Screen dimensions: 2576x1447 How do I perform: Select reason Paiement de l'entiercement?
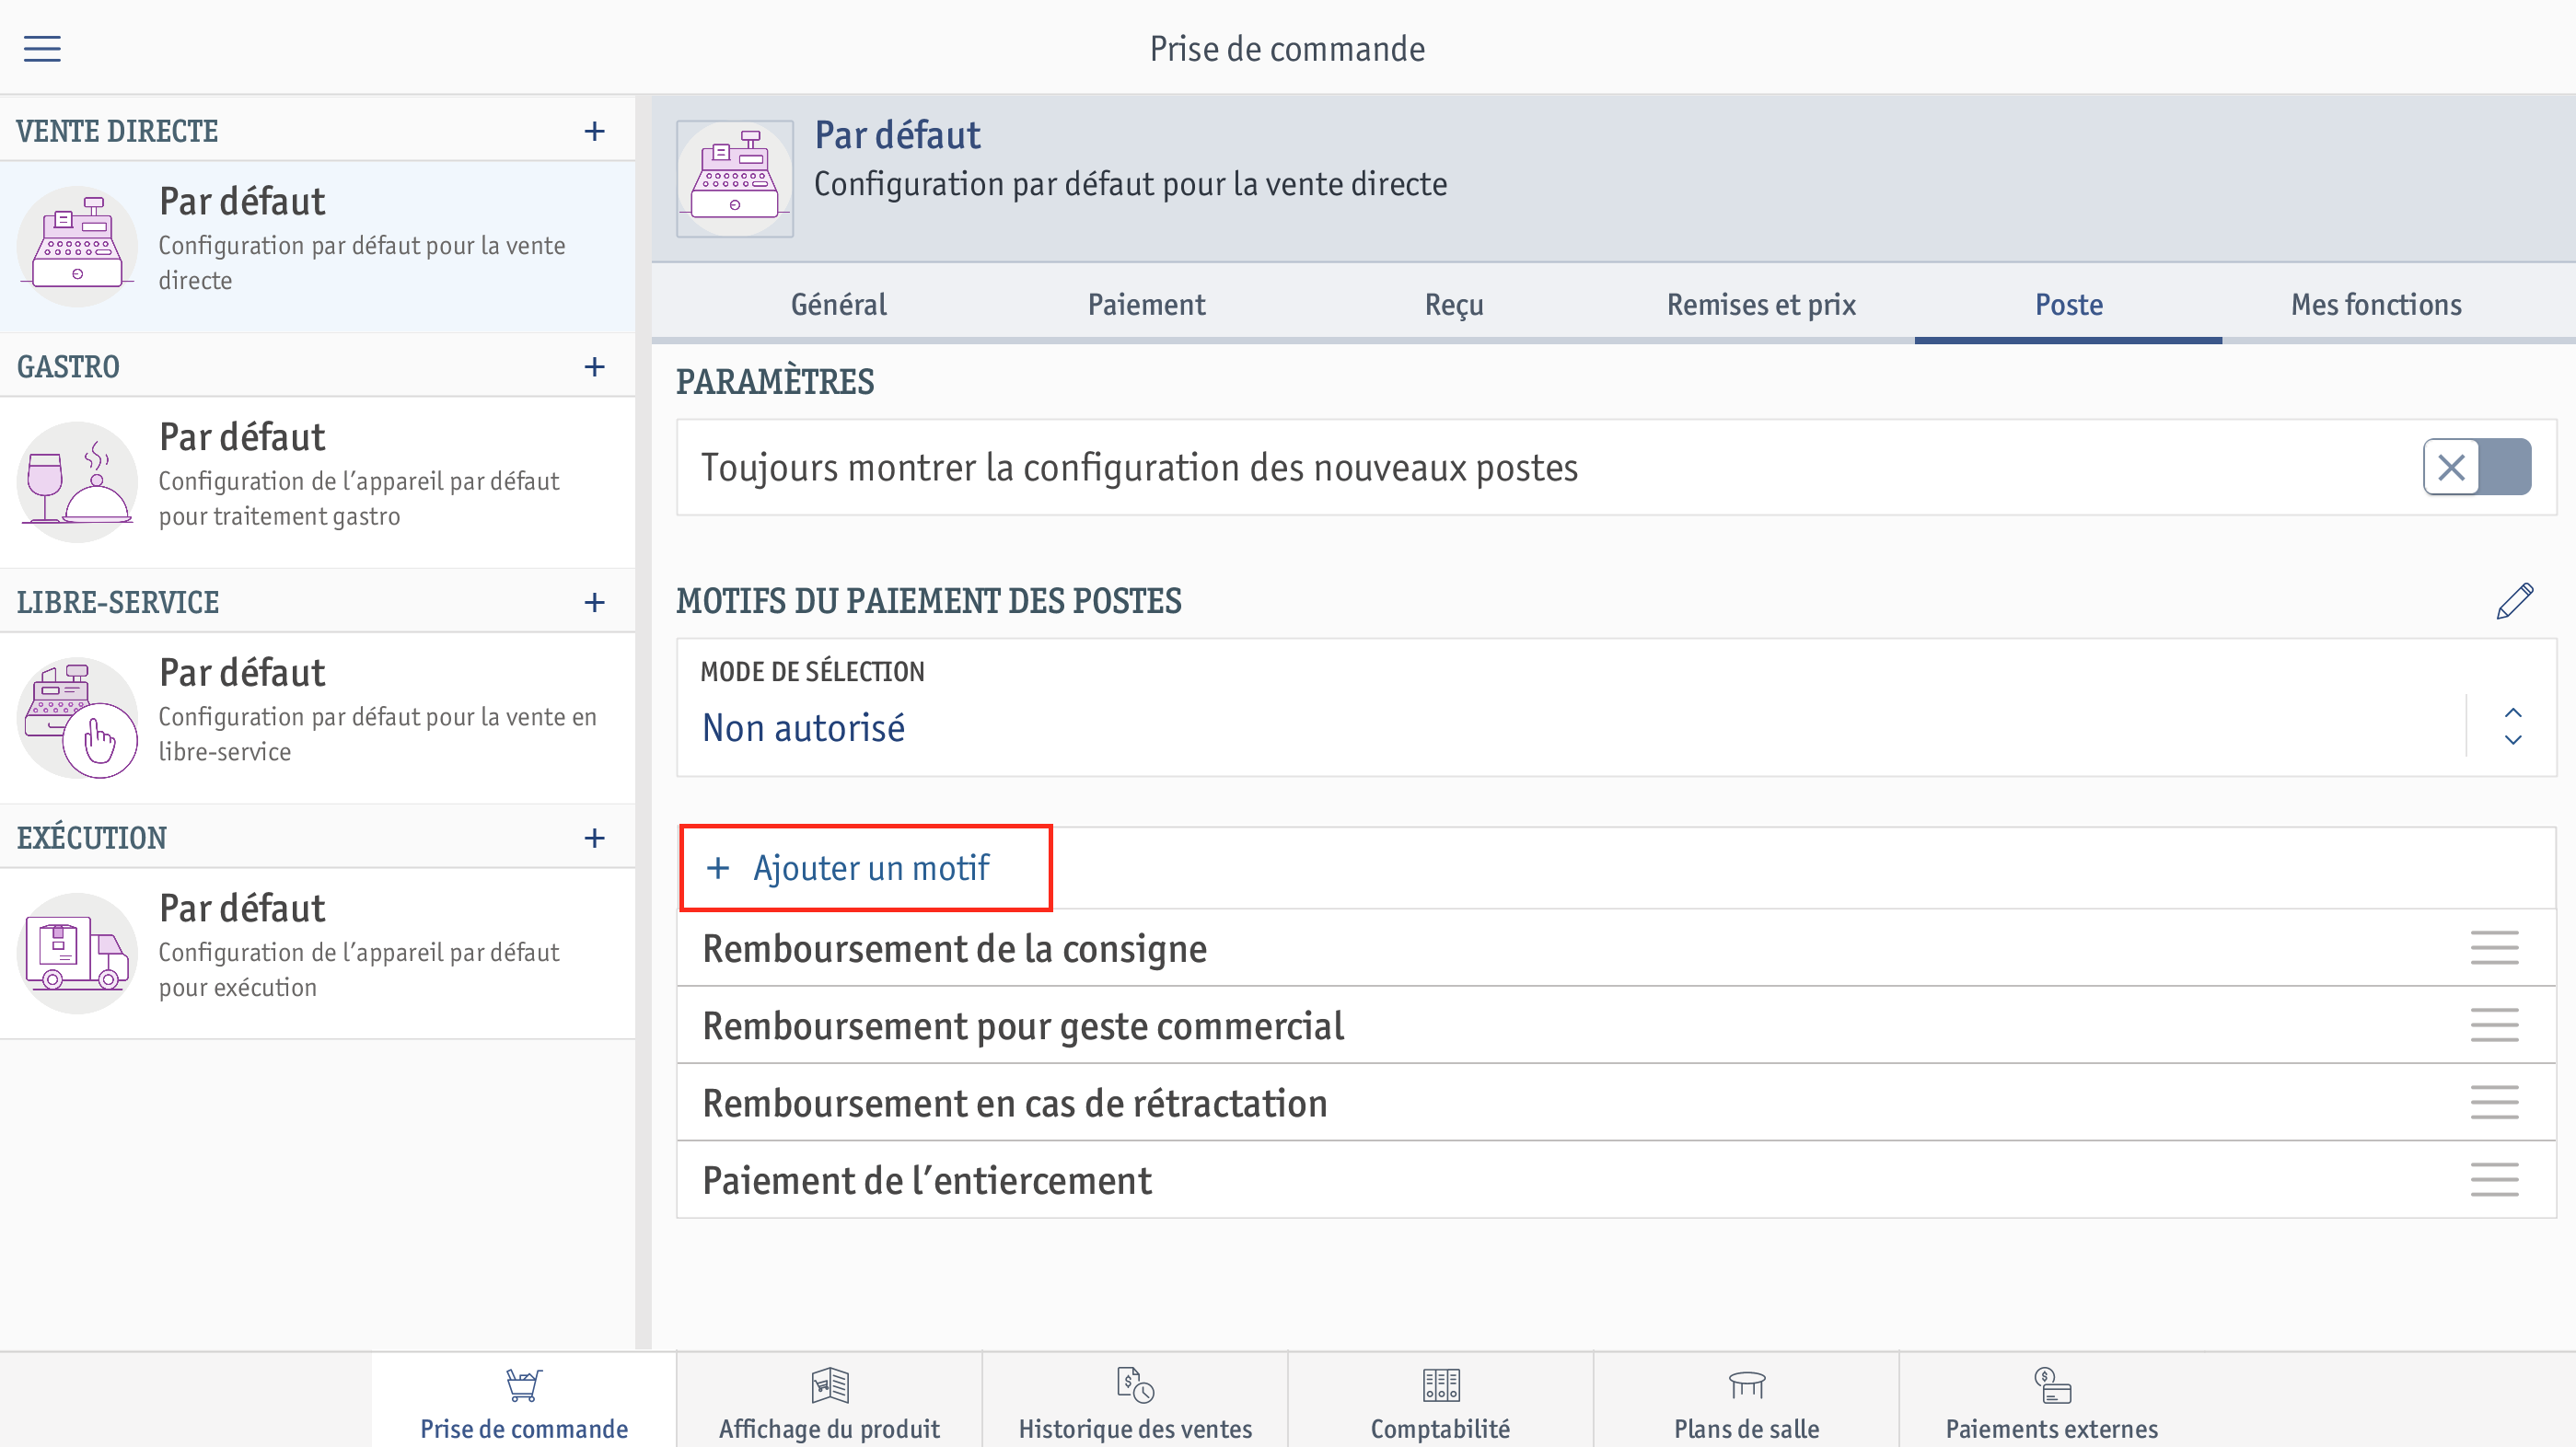(1616, 1179)
